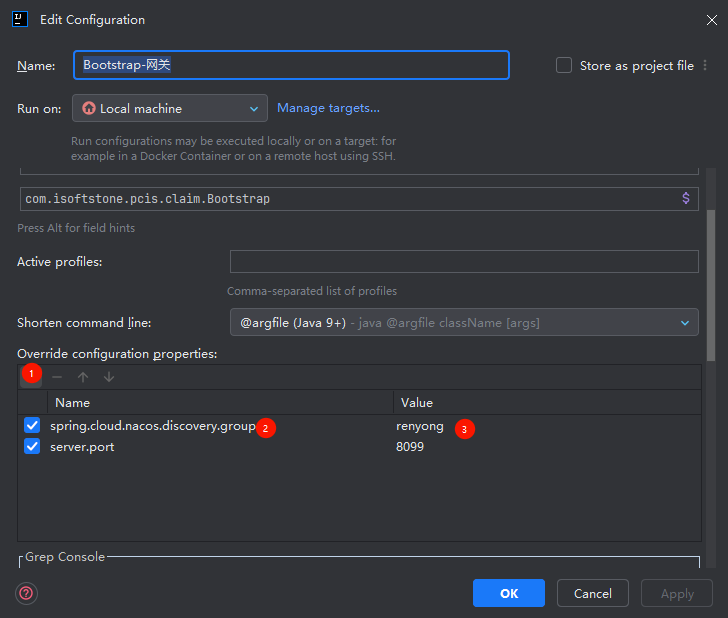The image size is (728, 618).
Task: Click the three-dot options beside Store as project file
Action: tap(705, 65)
